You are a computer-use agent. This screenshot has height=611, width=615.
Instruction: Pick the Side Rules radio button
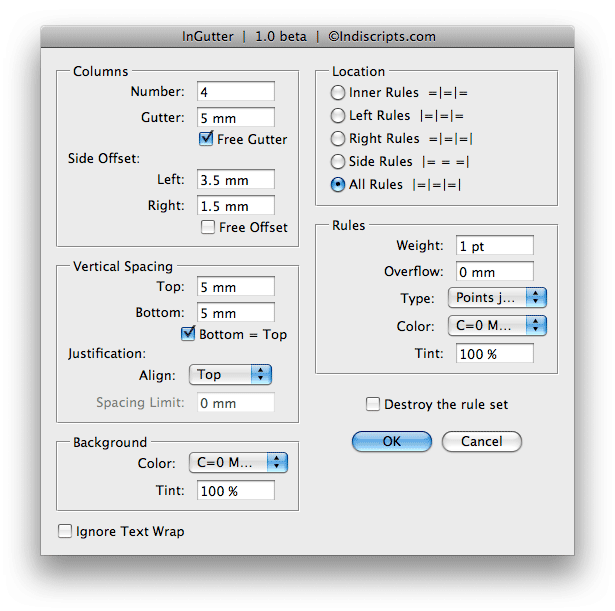click(339, 162)
